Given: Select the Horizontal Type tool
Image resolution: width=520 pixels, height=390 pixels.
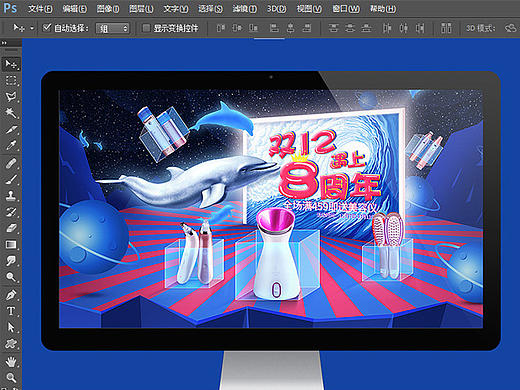Looking at the screenshot, I should (x=11, y=311).
